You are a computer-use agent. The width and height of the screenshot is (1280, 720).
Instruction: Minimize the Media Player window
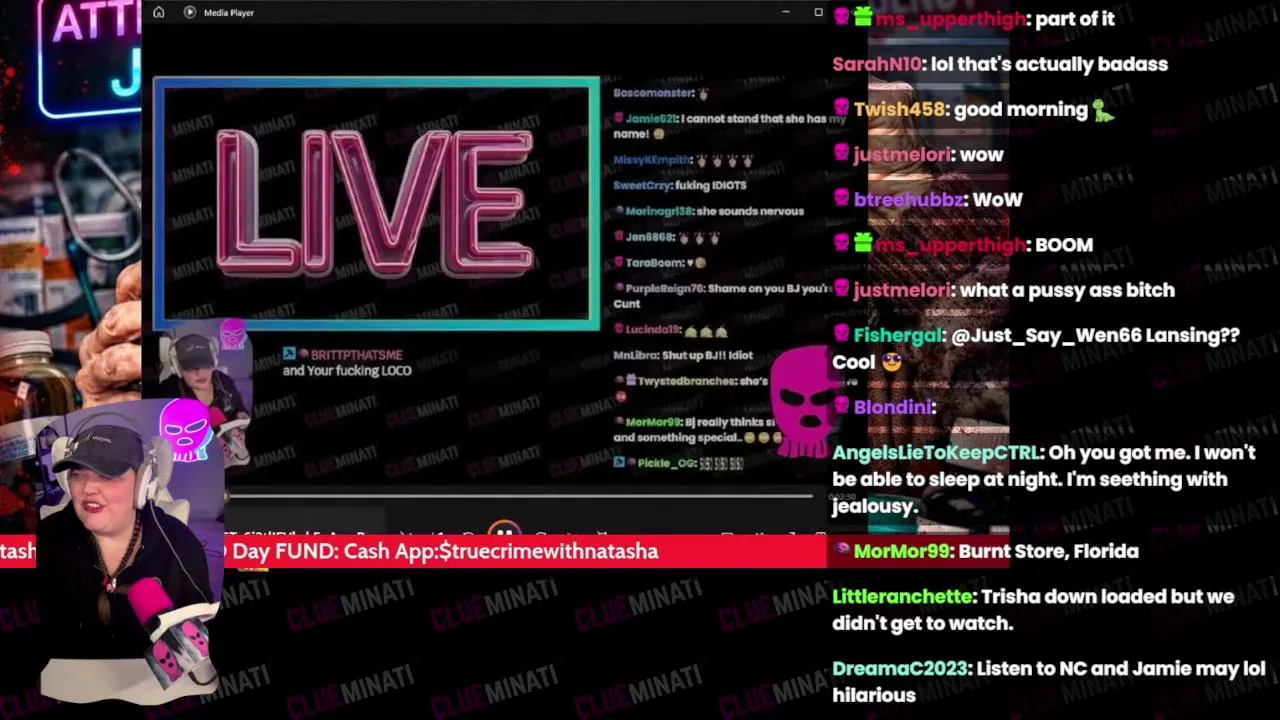tap(786, 12)
